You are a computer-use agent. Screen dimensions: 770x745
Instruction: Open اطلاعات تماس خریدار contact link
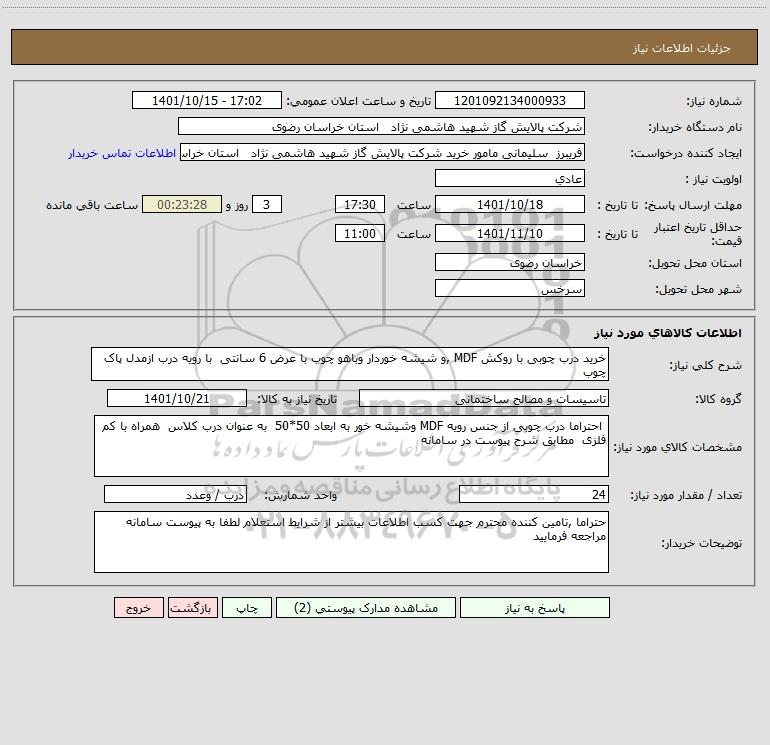122,153
